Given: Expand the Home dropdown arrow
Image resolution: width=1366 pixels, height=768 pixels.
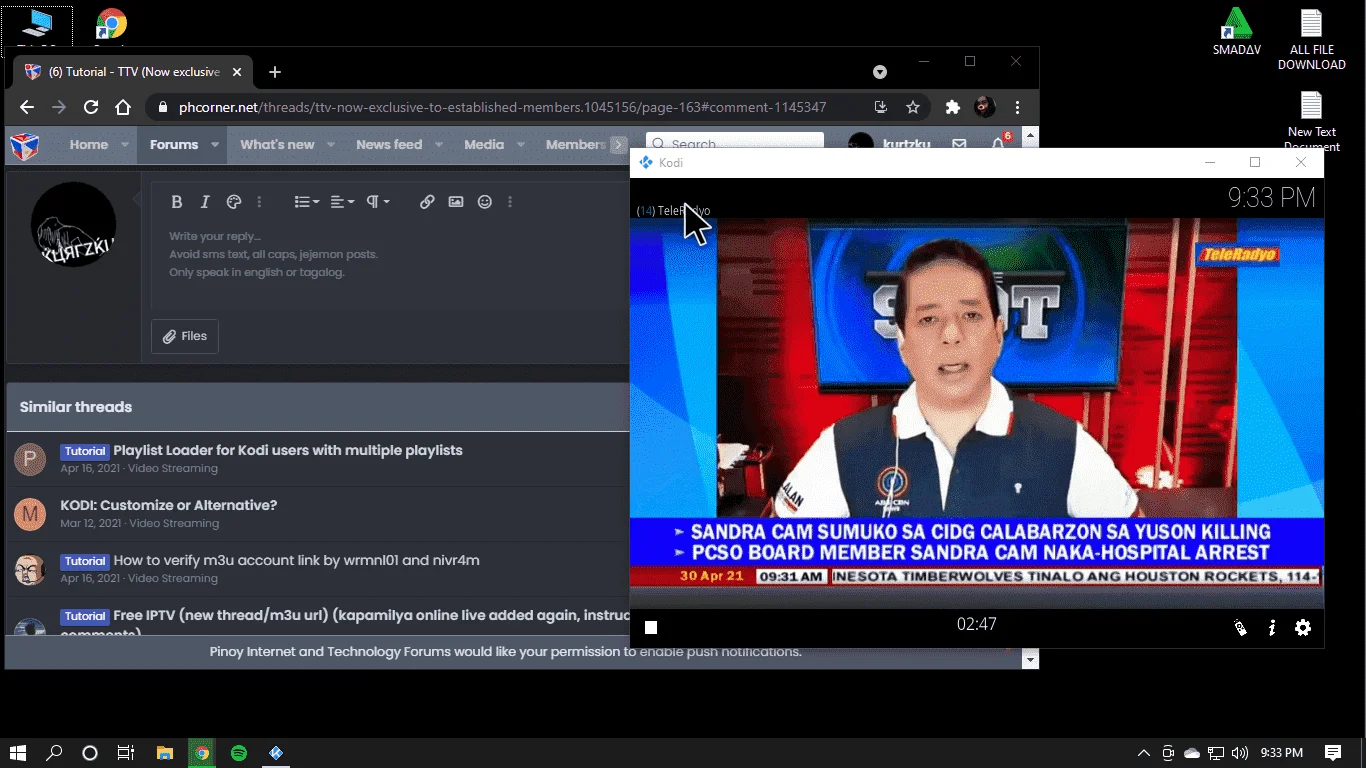Looking at the screenshot, I should (x=125, y=145).
